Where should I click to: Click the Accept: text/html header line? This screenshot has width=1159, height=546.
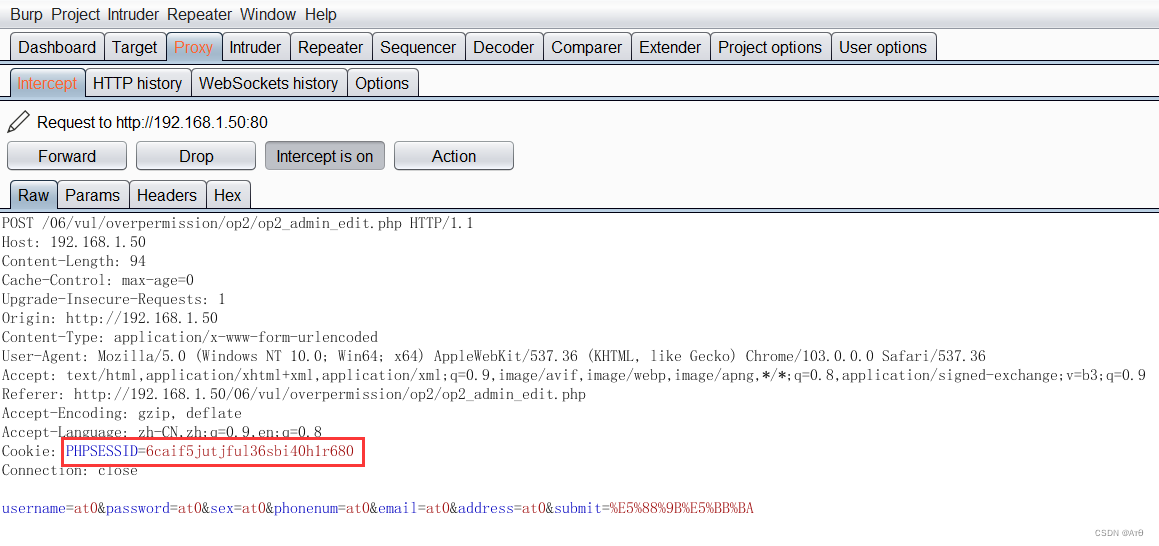pos(574,375)
